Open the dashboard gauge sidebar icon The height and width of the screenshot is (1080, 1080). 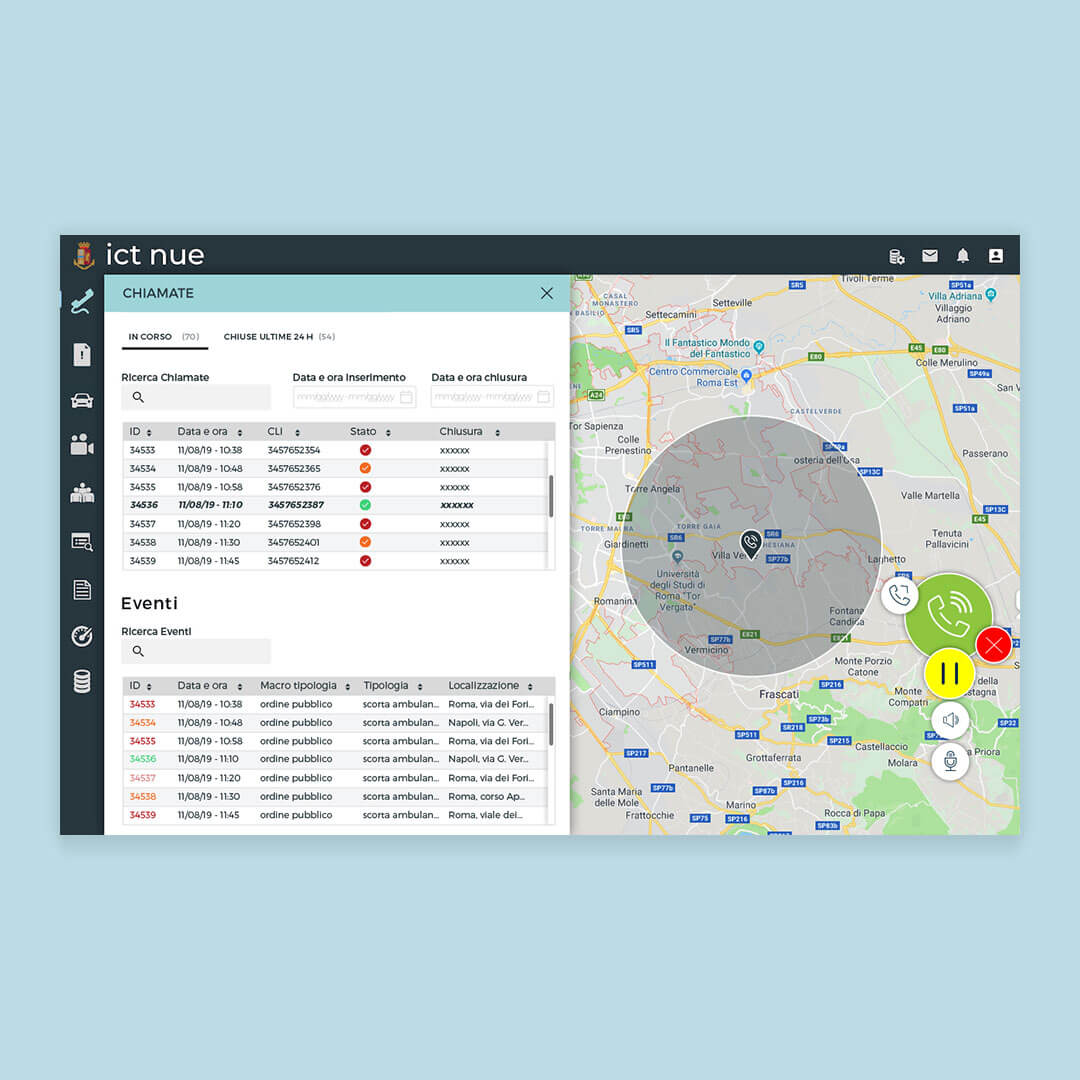[82, 636]
